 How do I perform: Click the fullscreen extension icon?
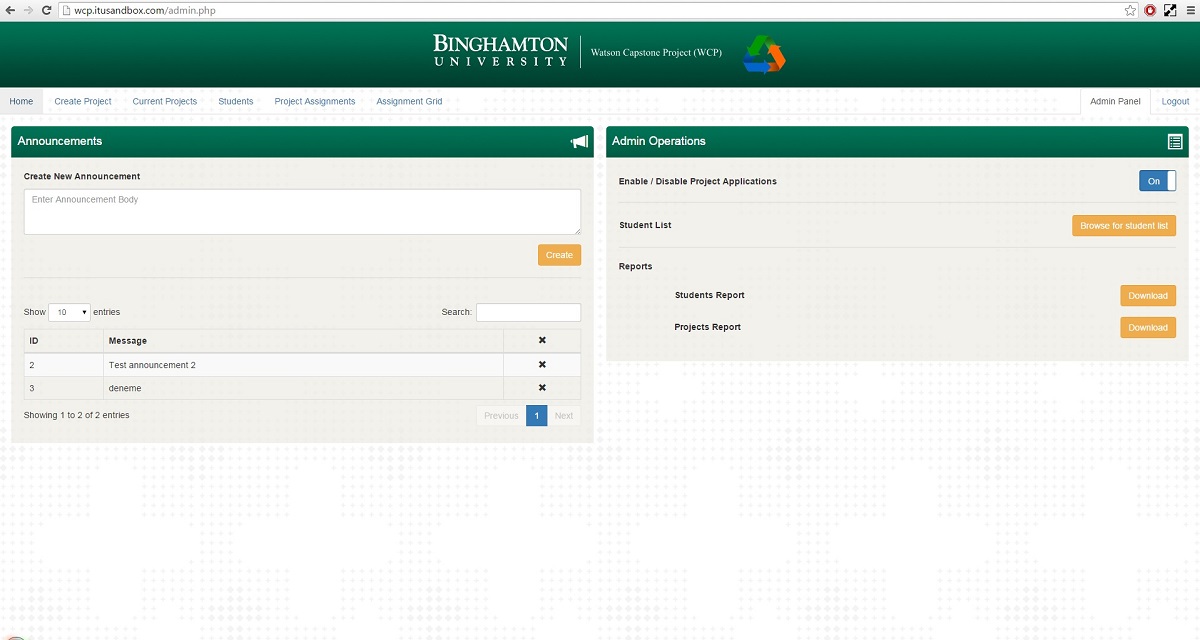click(1170, 10)
